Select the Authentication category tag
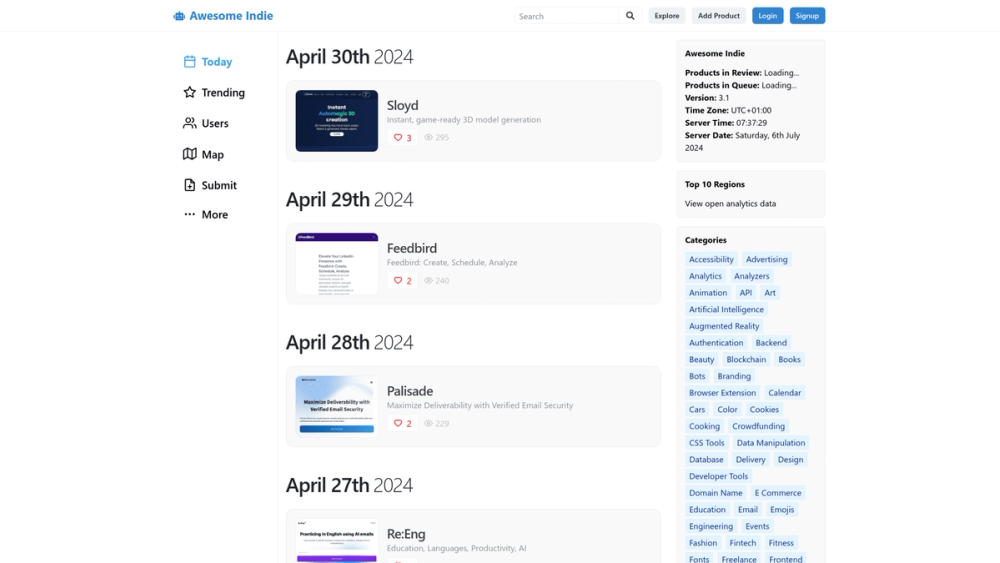The image size is (1000, 563). click(716, 342)
